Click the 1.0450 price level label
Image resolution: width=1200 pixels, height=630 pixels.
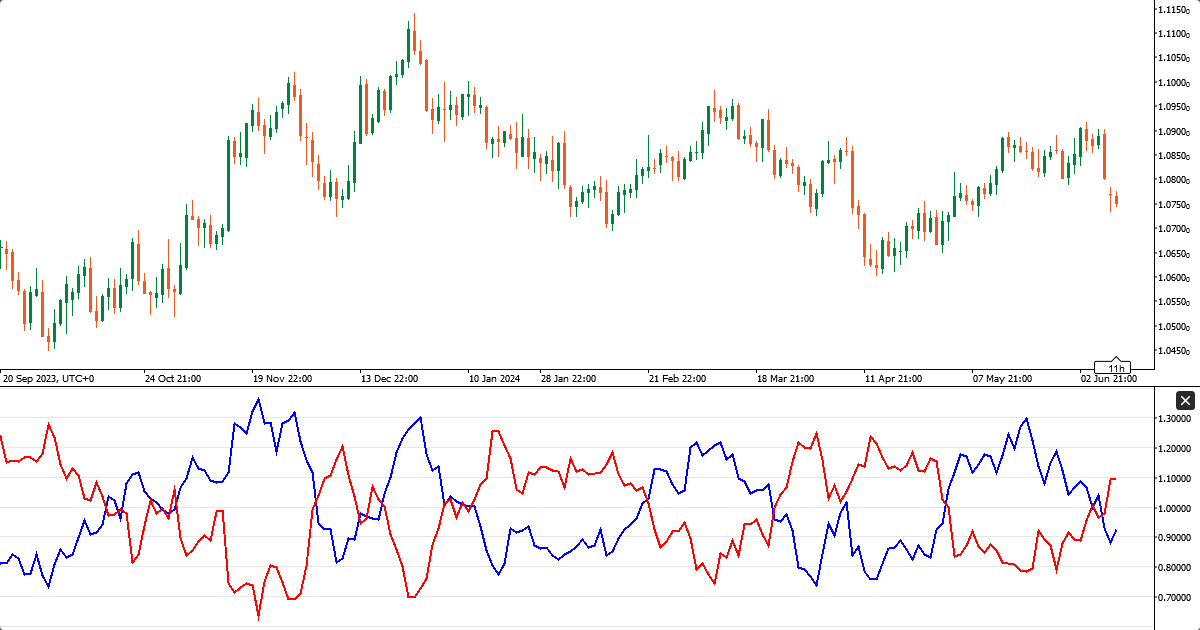[x=1173, y=351]
